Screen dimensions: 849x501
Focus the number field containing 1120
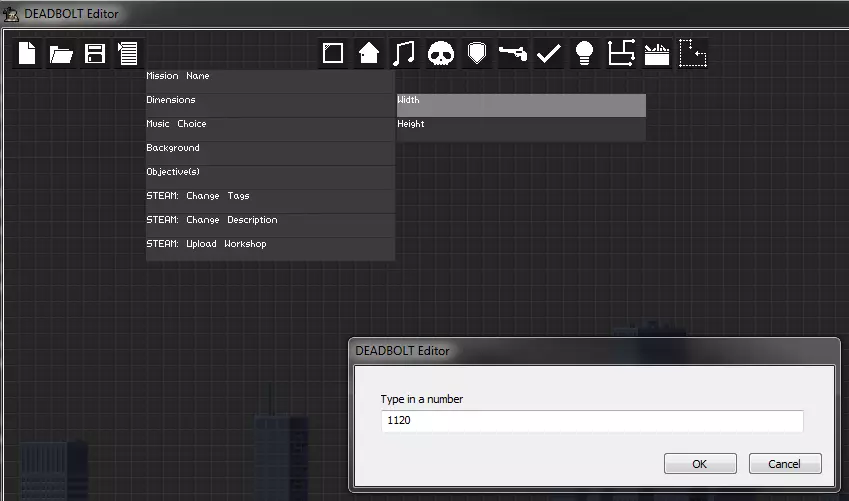coord(592,421)
